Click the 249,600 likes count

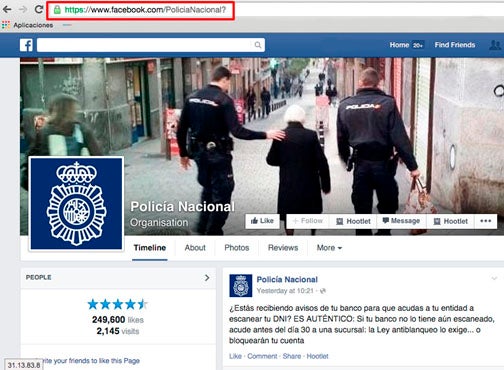pos(118,320)
